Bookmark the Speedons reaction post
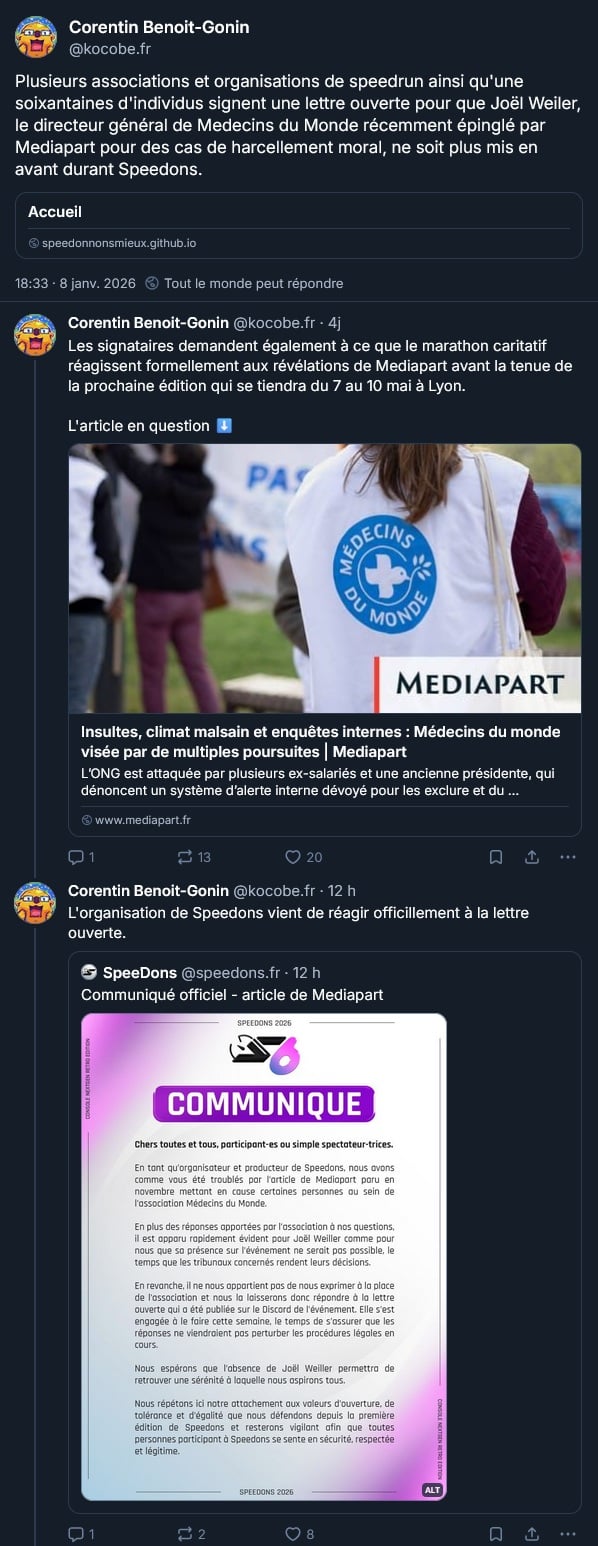This screenshot has width=598, height=1546. click(x=496, y=1534)
